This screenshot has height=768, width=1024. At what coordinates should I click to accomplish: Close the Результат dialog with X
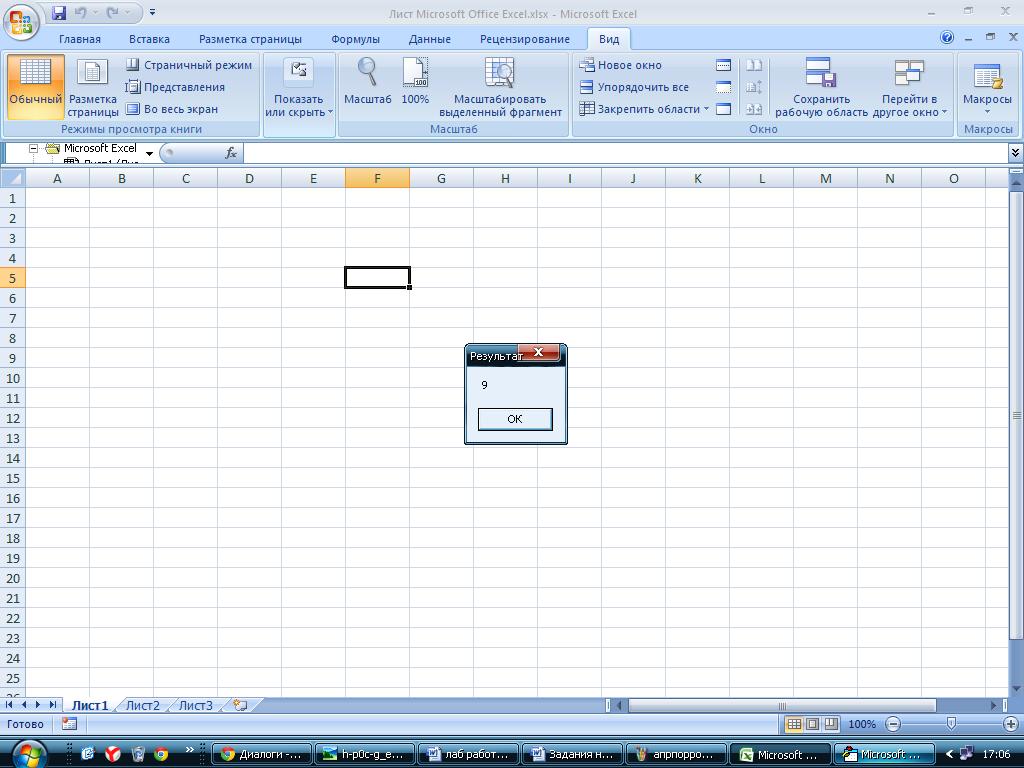[539, 352]
